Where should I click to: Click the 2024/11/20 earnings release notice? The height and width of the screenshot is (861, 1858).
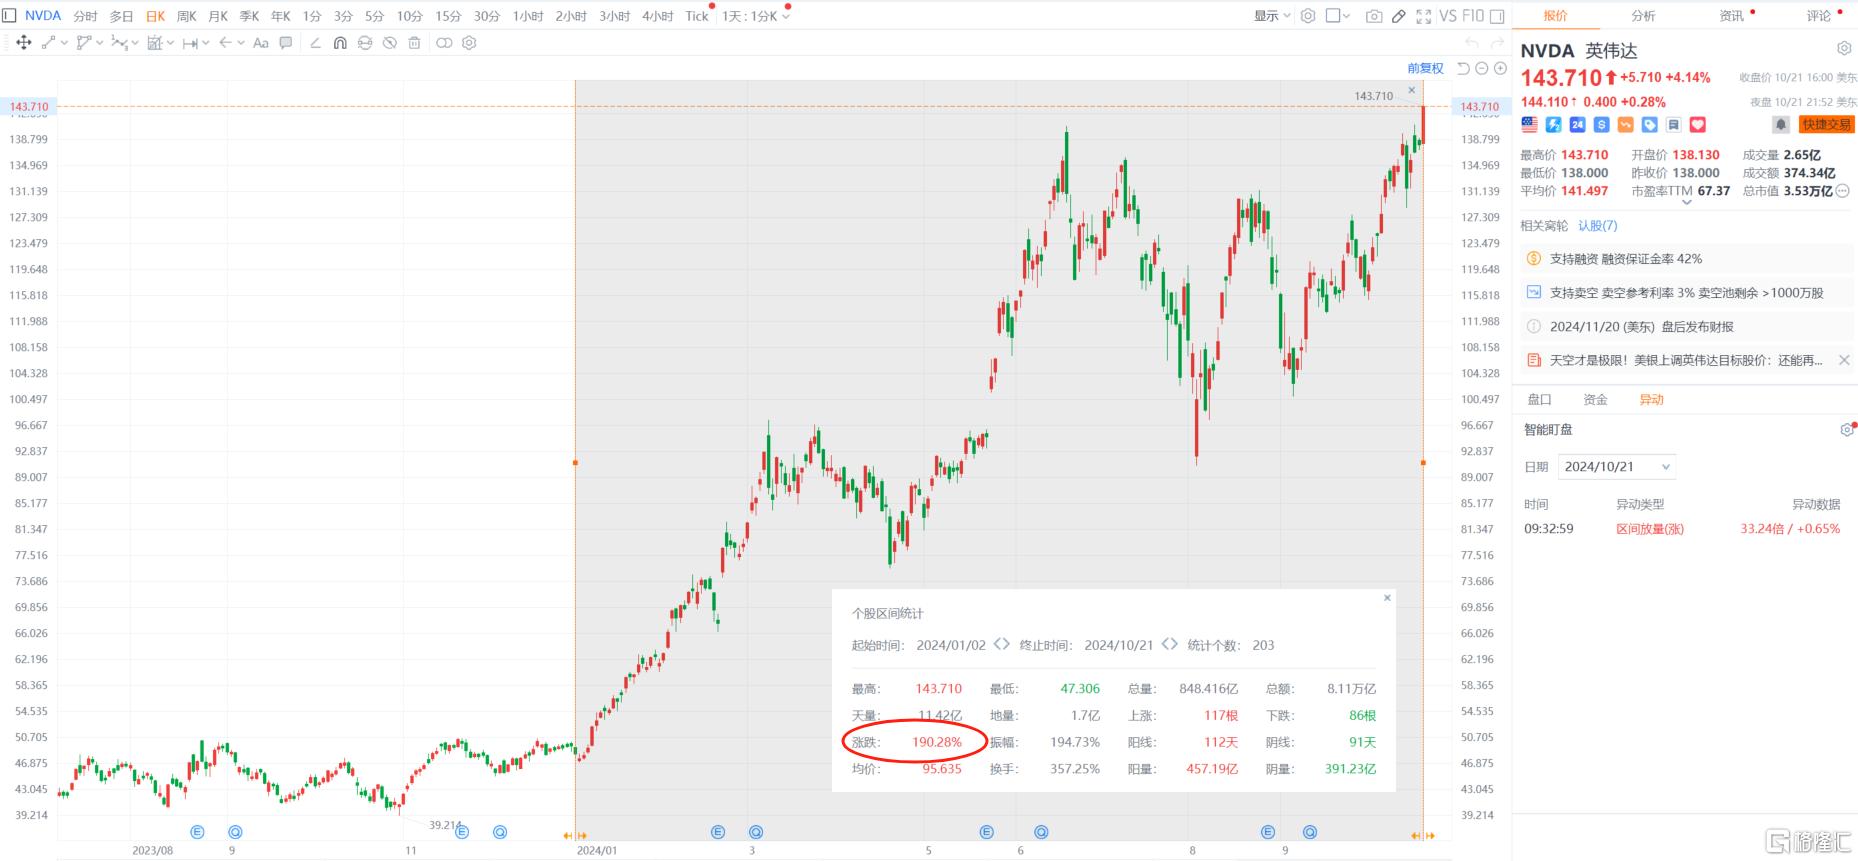(1684, 327)
